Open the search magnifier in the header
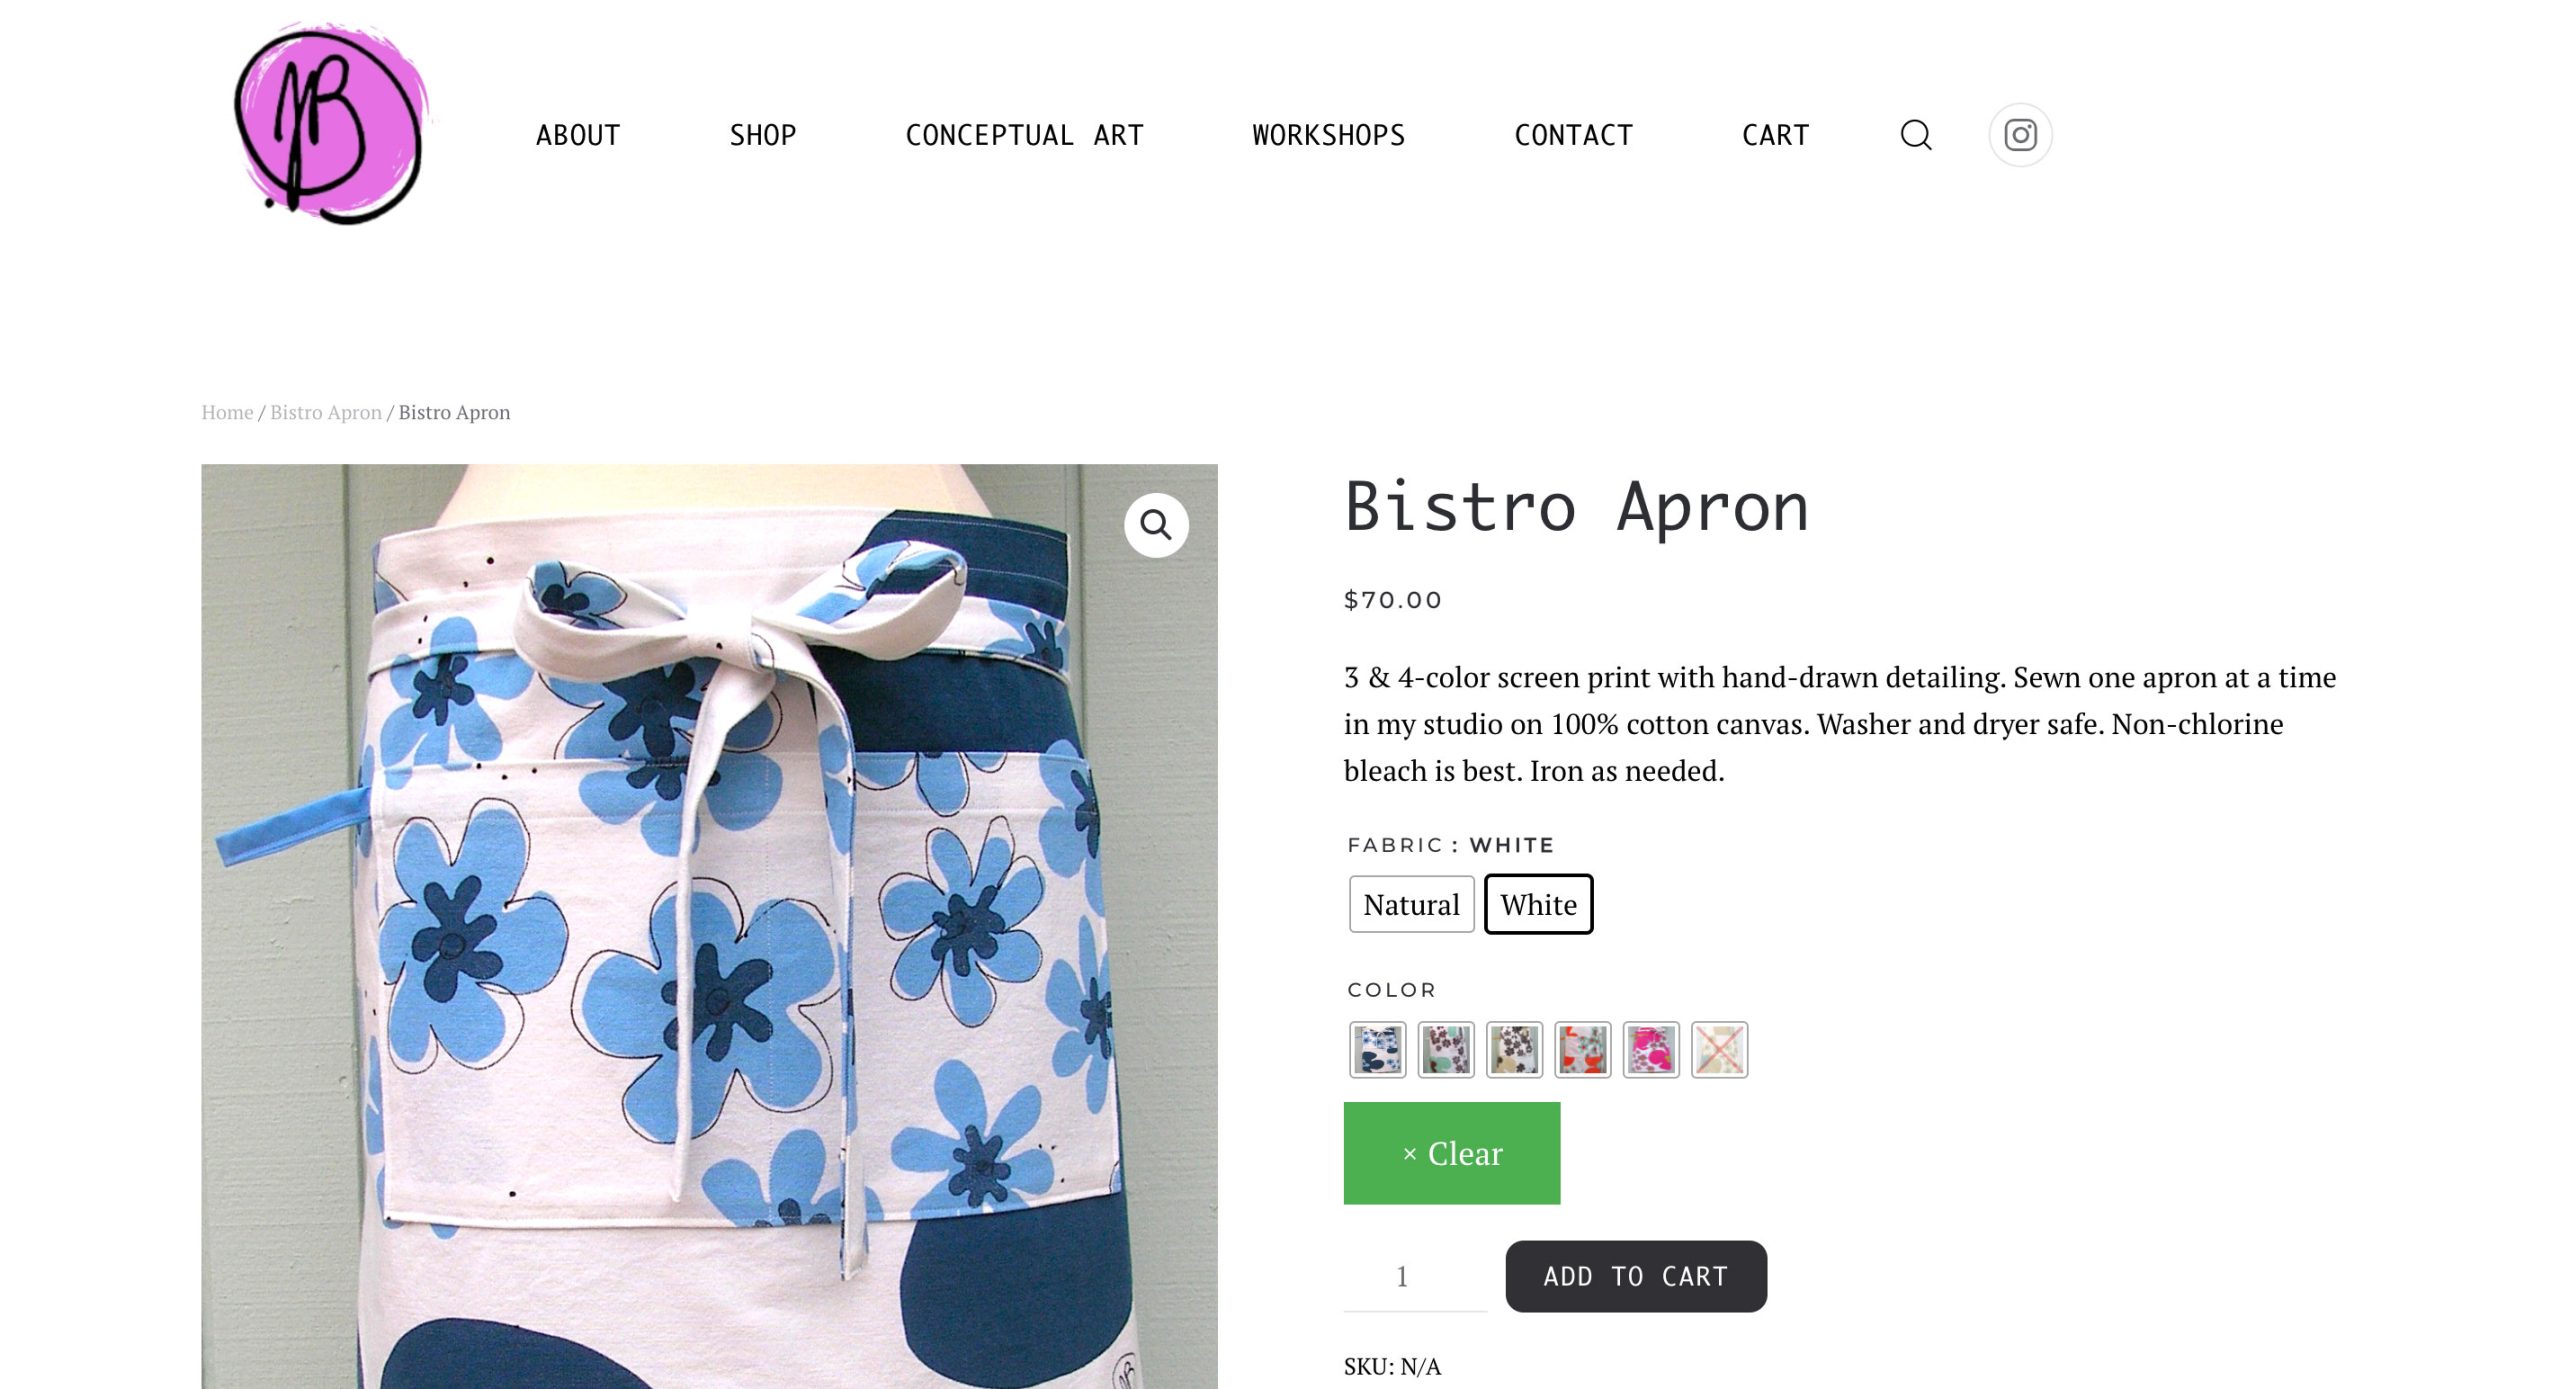 click(1915, 135)
